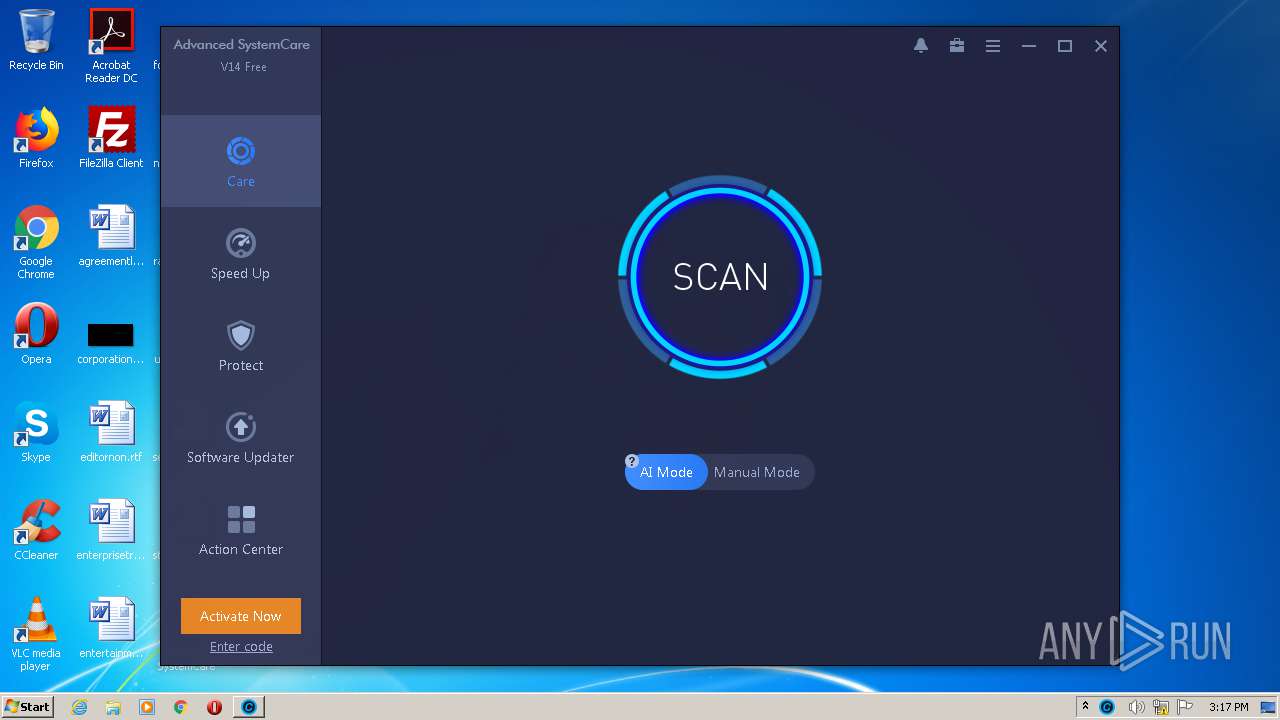
Task: Select the agreementl... Word document on desktop
Action: point(111,236)
